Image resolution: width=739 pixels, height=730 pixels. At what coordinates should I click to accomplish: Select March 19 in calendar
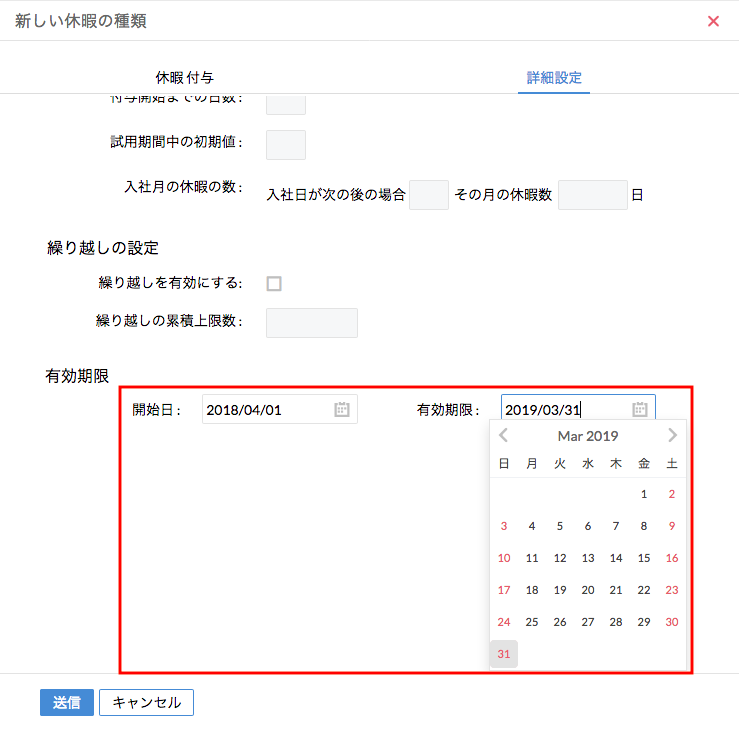point(560,590)
